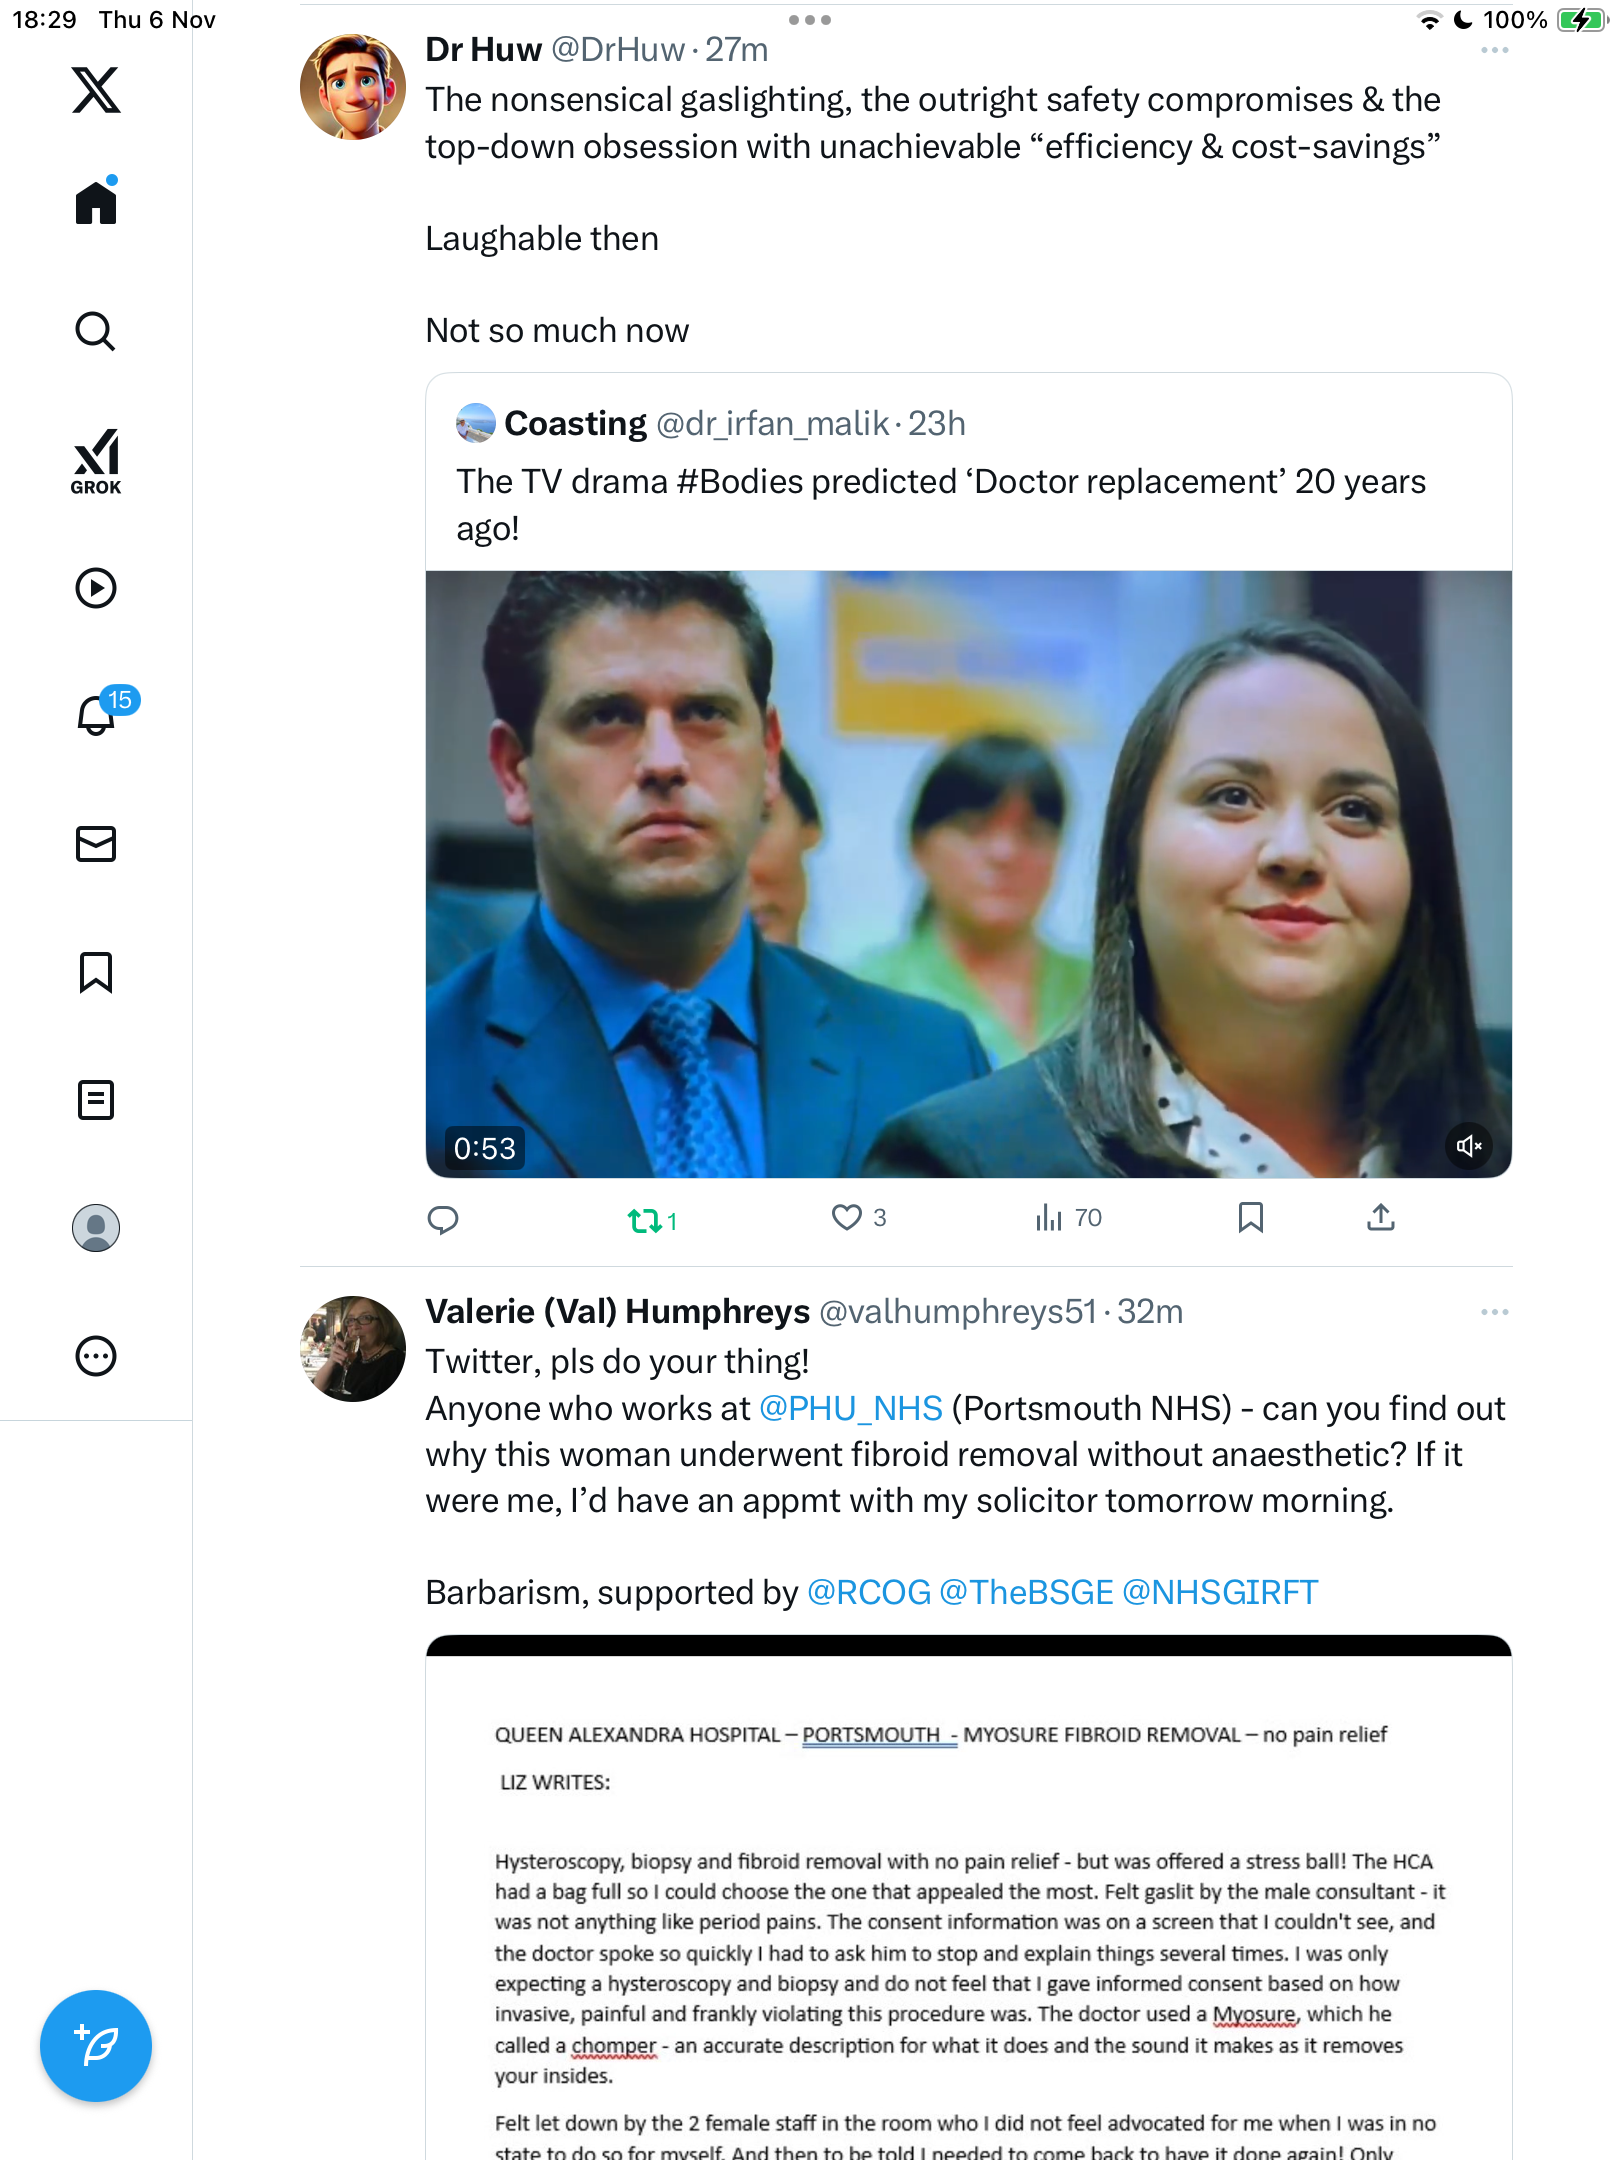This screenshot has height=2160, width=1620.
Task: Open direct messages envelope
Action: pyautogui.click(x=96, y=844)
